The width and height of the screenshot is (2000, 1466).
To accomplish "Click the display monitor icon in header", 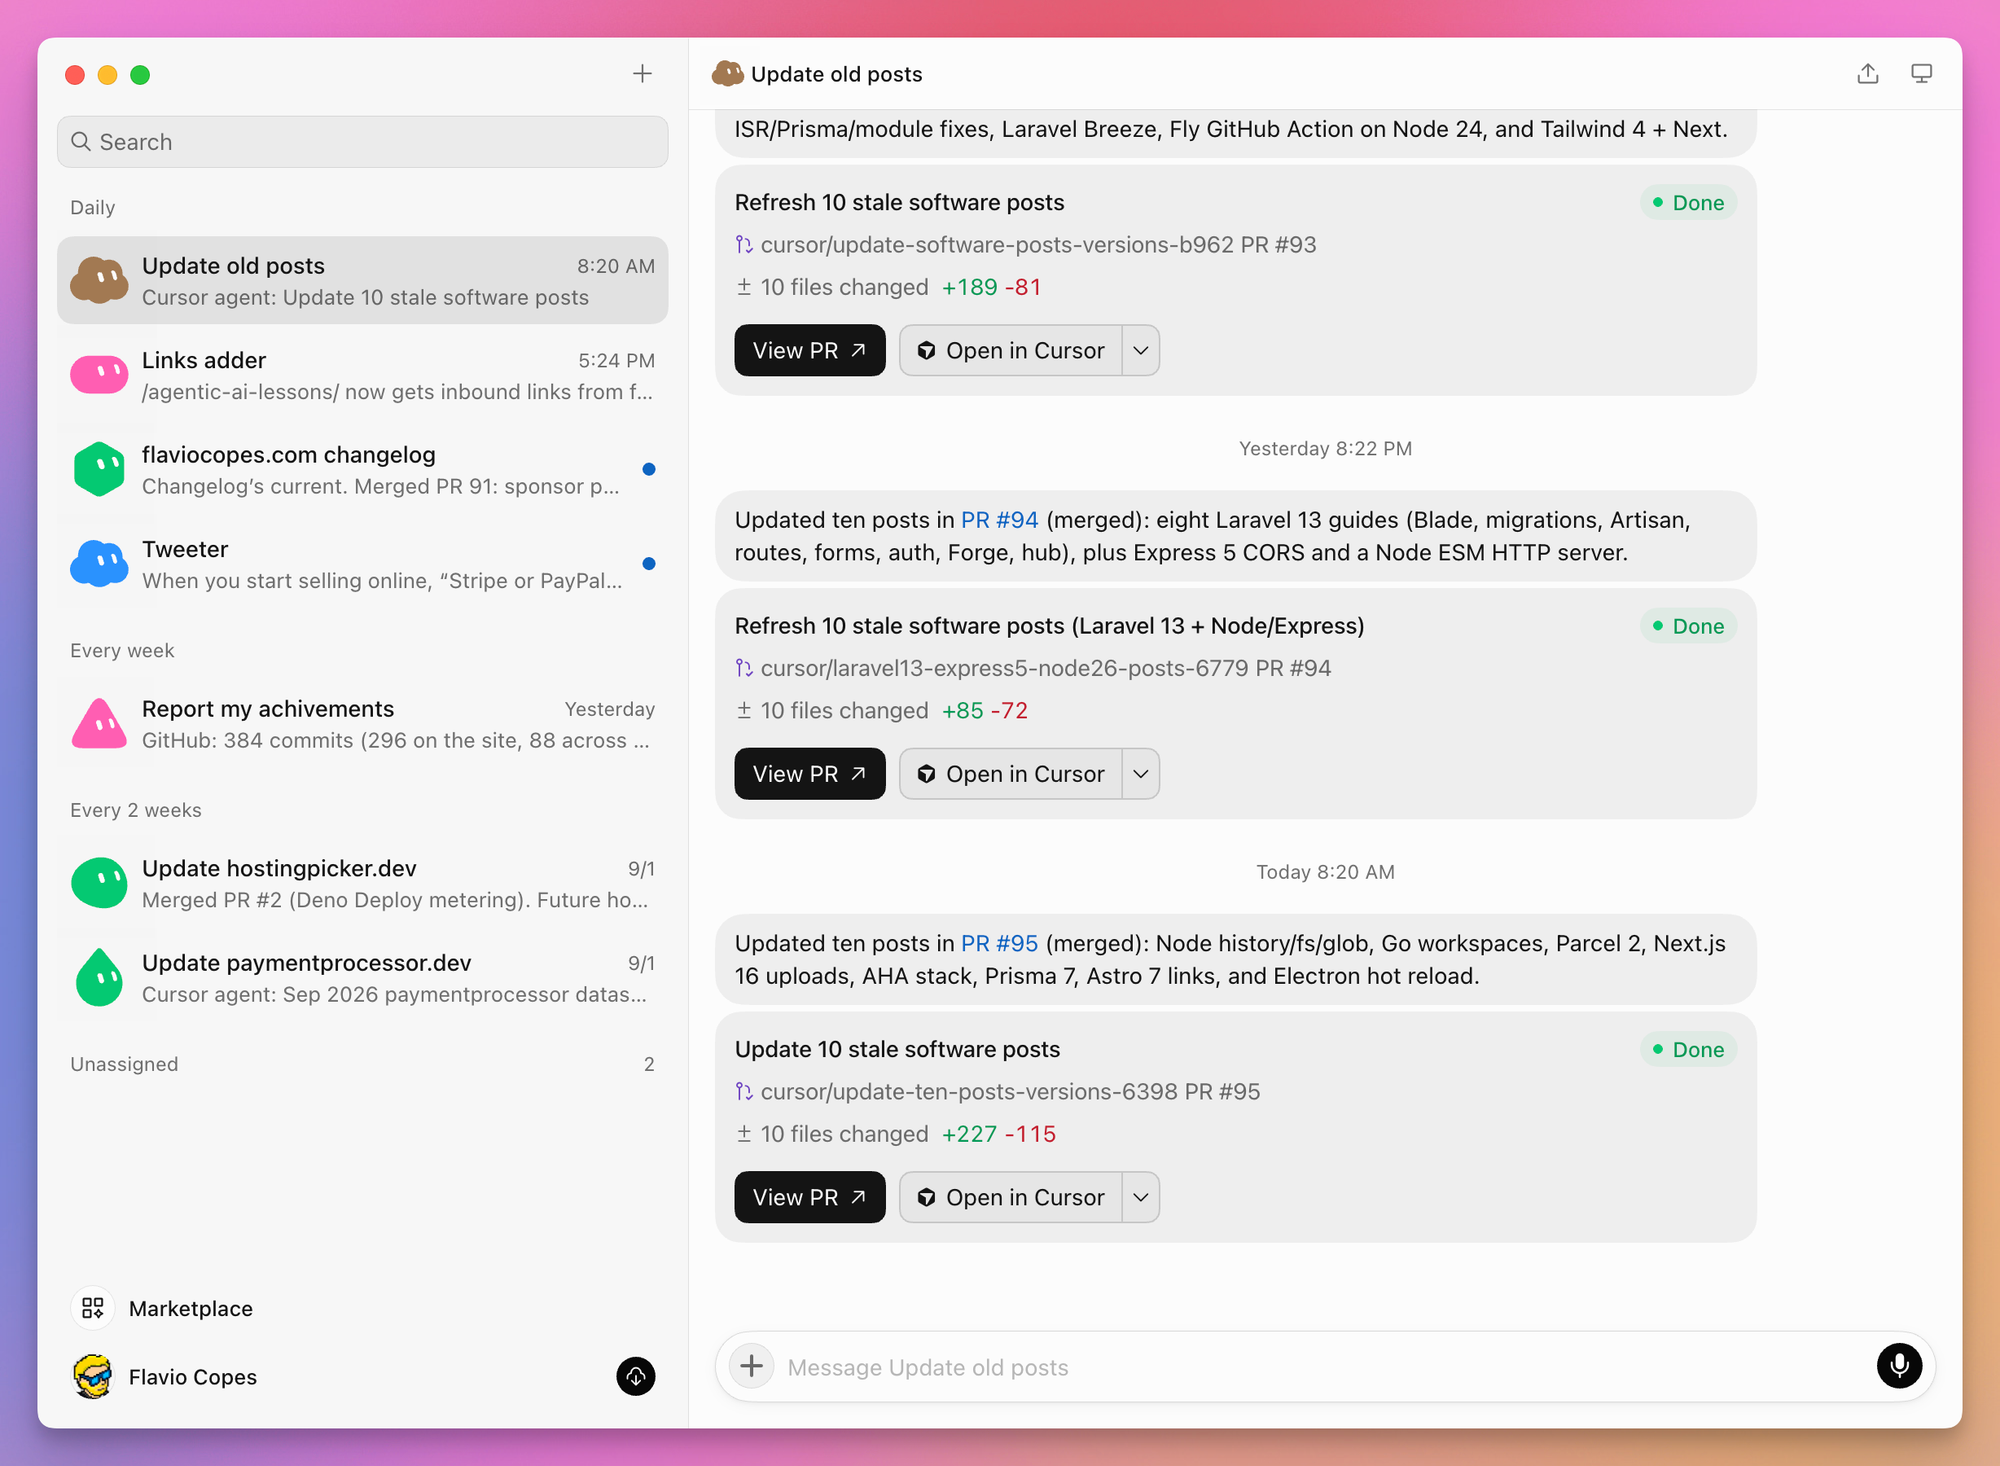I will pos(1921,74).
